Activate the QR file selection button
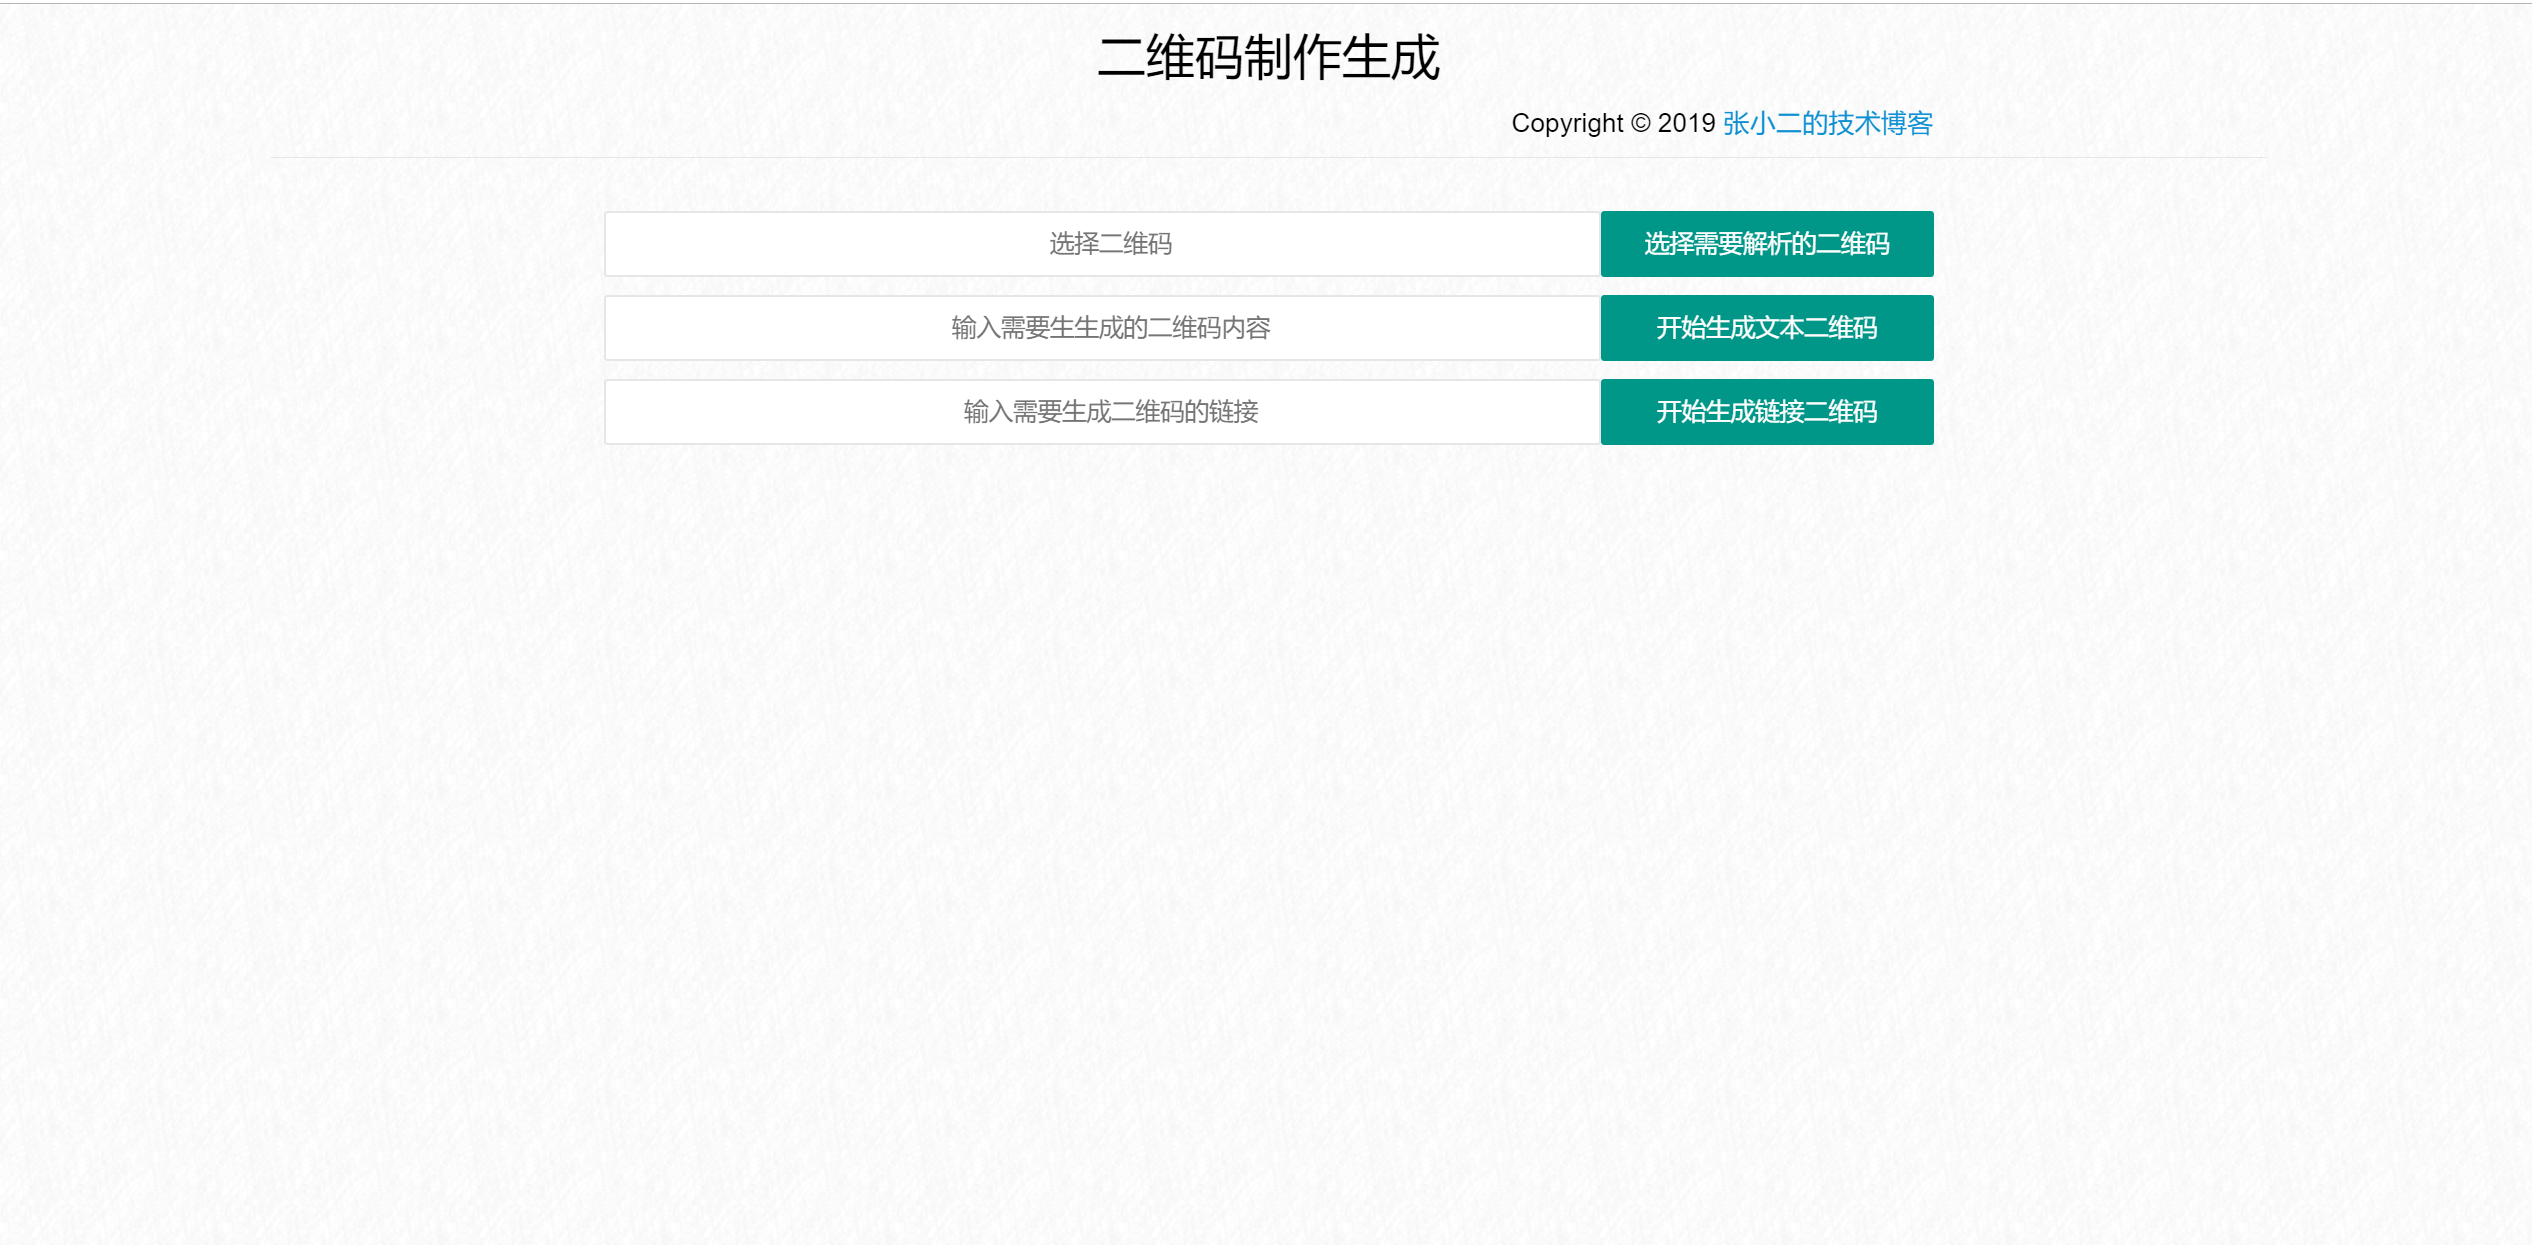This screenshot has height=1245, width=2532. click(x=1766, y=243)
